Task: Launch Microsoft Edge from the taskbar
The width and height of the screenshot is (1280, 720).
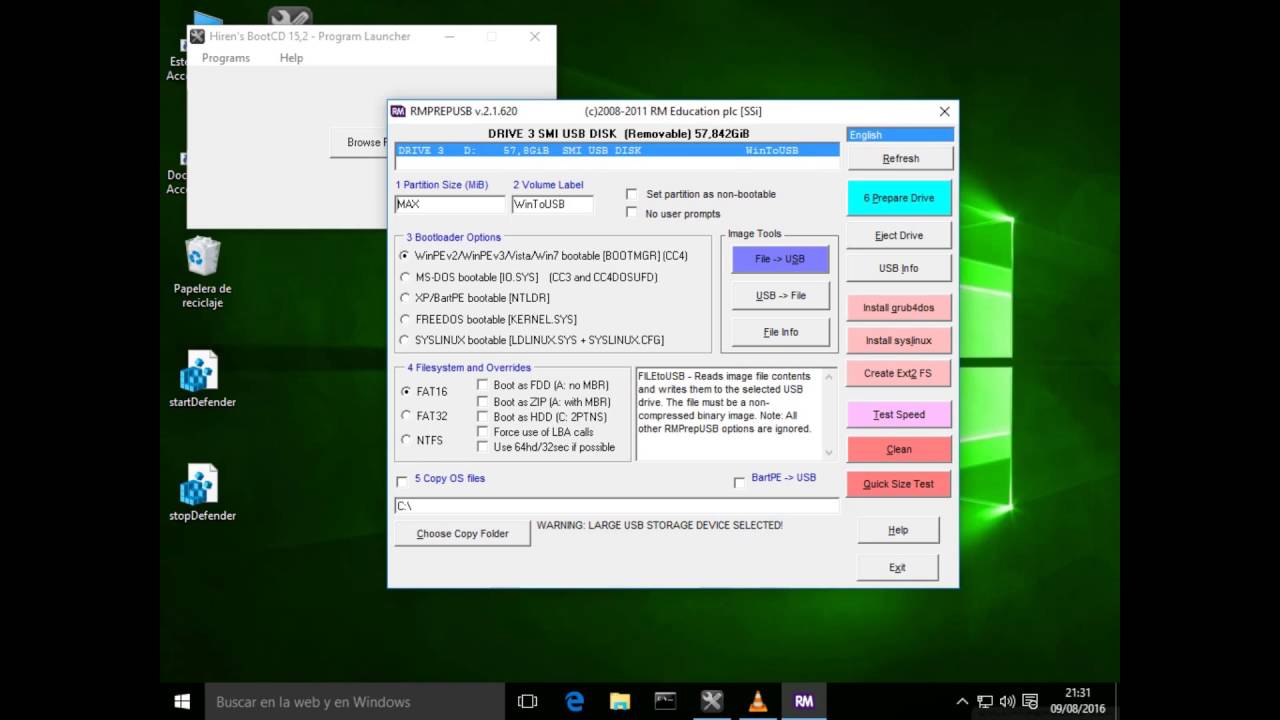Action: pos(574,702)
